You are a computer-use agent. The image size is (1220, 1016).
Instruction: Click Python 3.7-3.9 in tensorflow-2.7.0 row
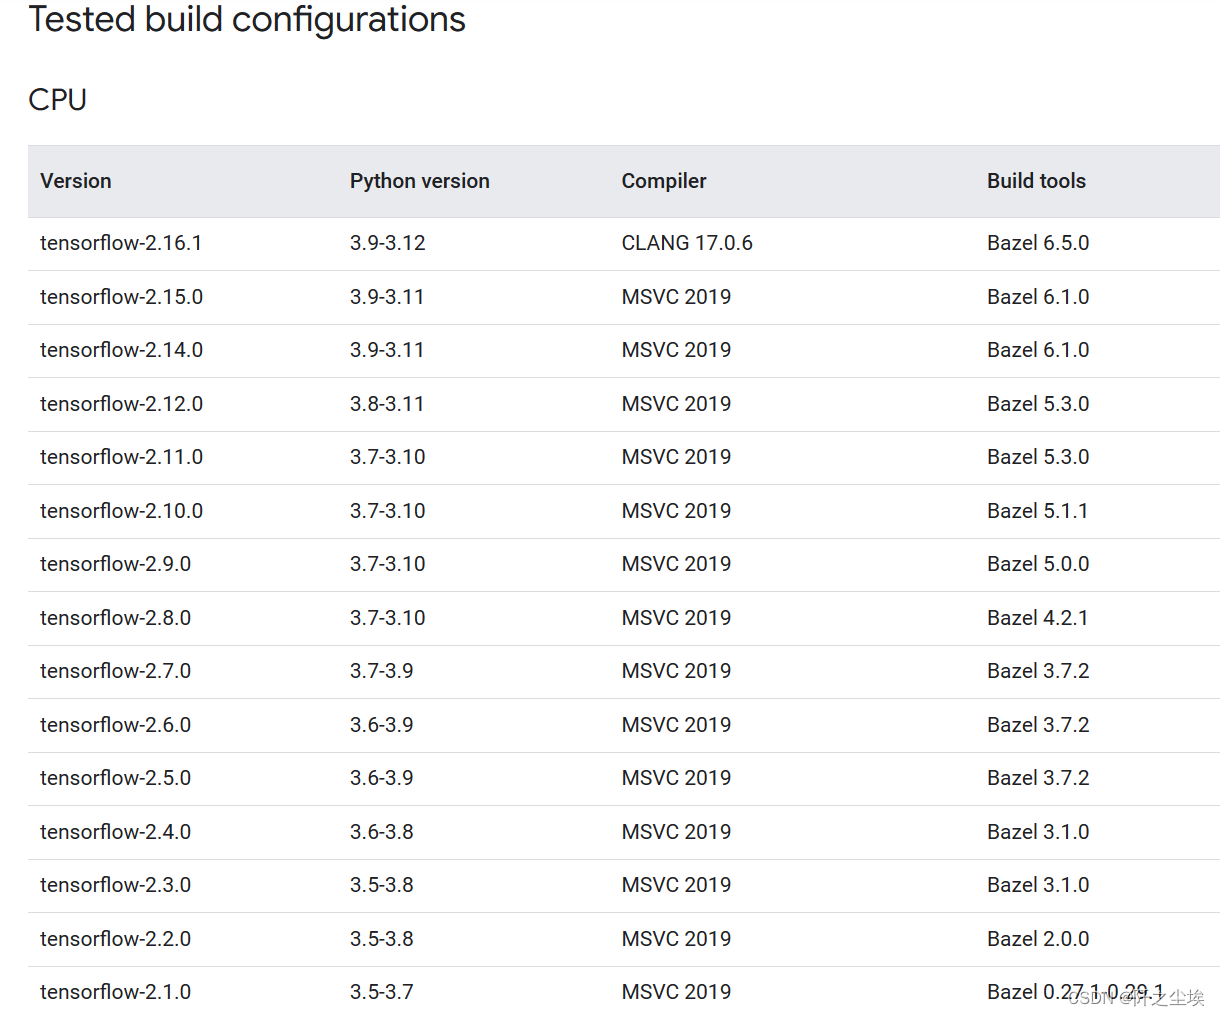click(x=382, y=671)
